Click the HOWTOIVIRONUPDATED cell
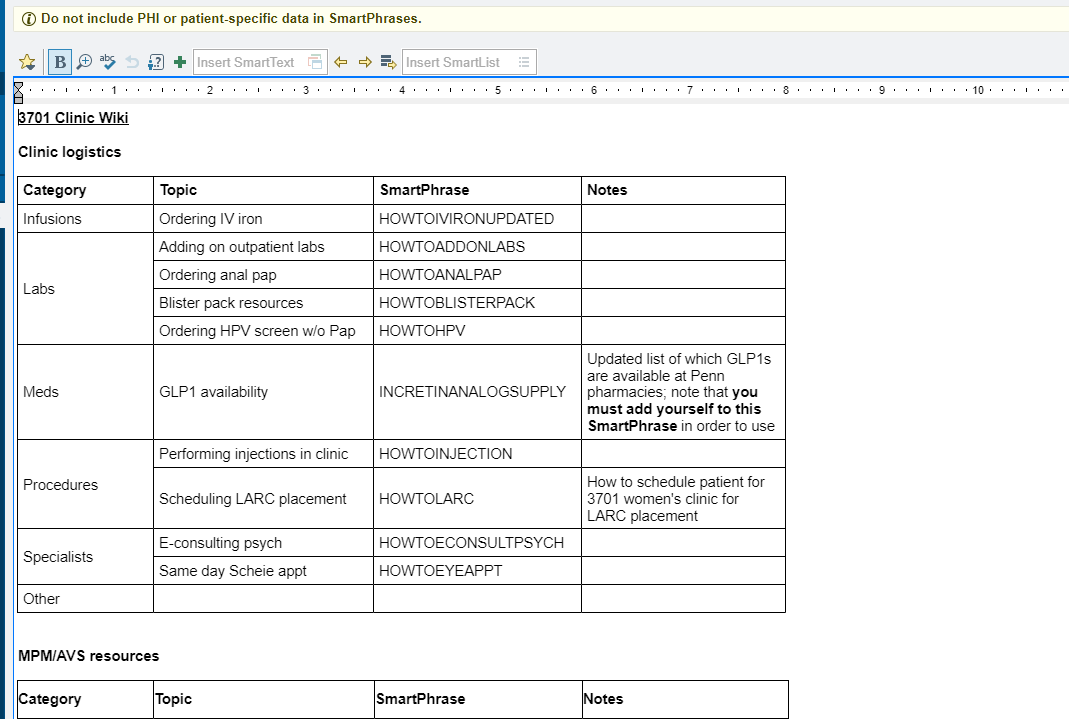The width and height of the screenshot is (1069, 719). 477,219
